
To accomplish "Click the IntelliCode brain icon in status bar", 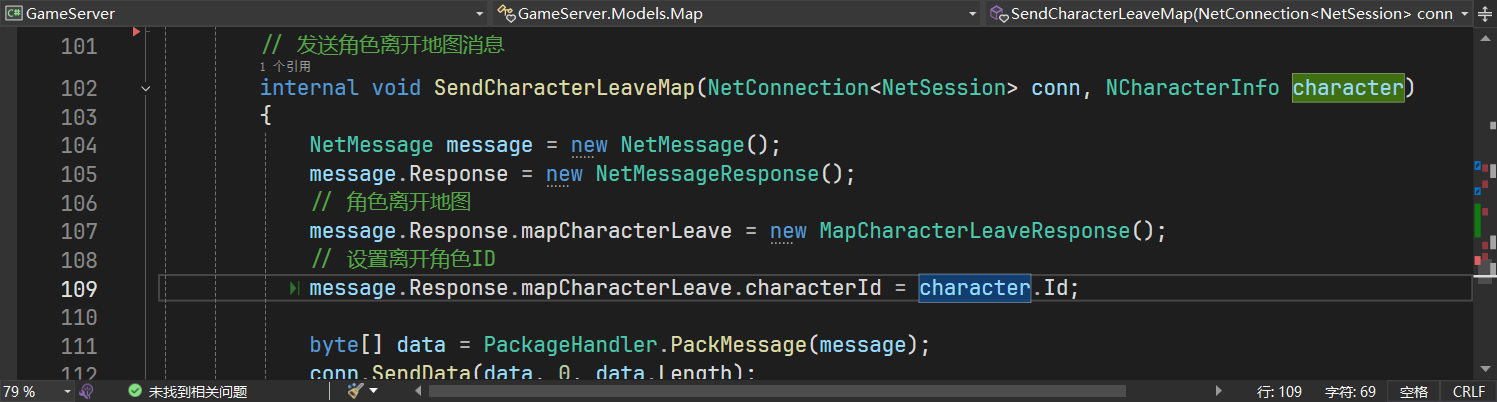I will coord(87,391).
